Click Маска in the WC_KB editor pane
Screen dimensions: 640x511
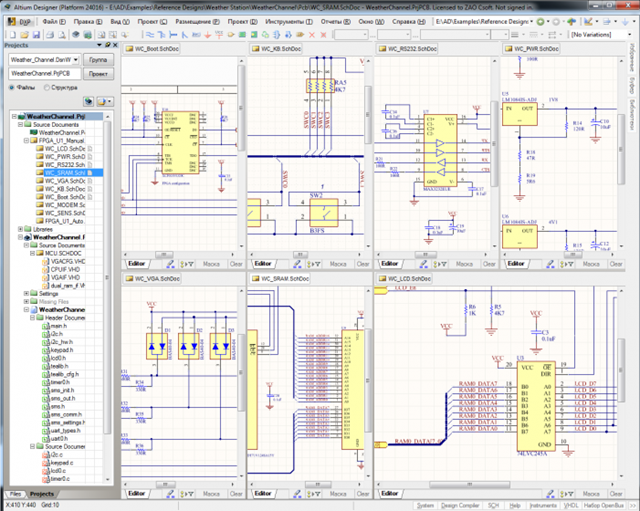point(338,264)
